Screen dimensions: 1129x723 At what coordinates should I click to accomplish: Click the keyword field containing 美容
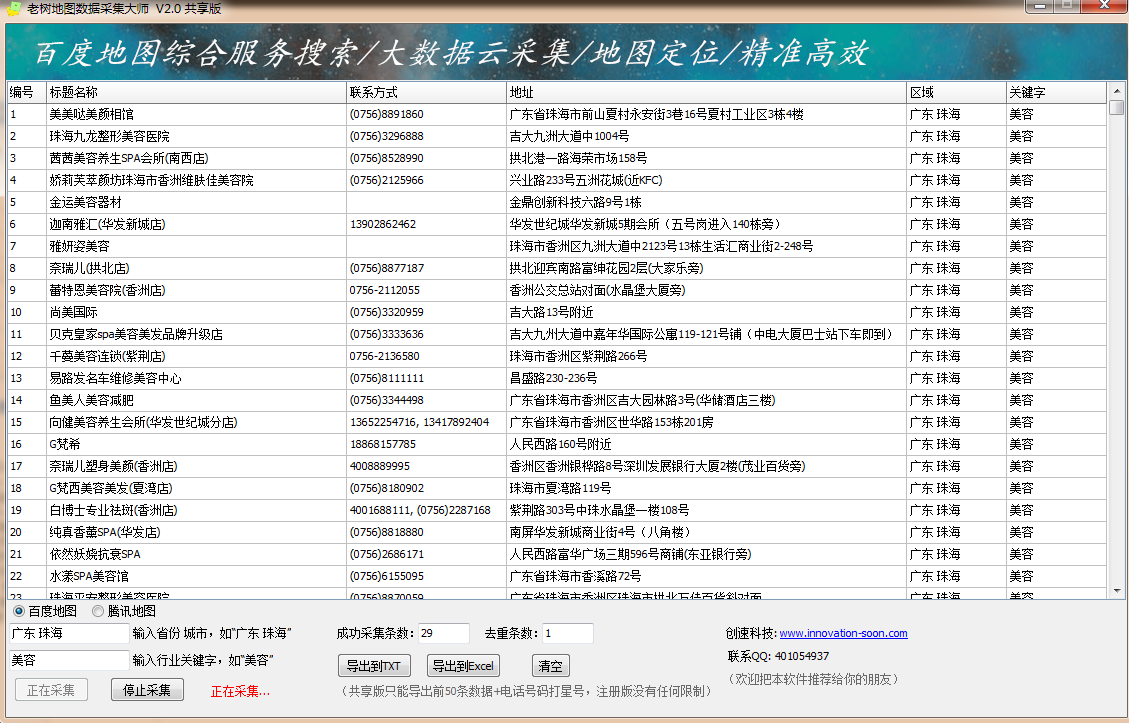[x=69, y=660]
